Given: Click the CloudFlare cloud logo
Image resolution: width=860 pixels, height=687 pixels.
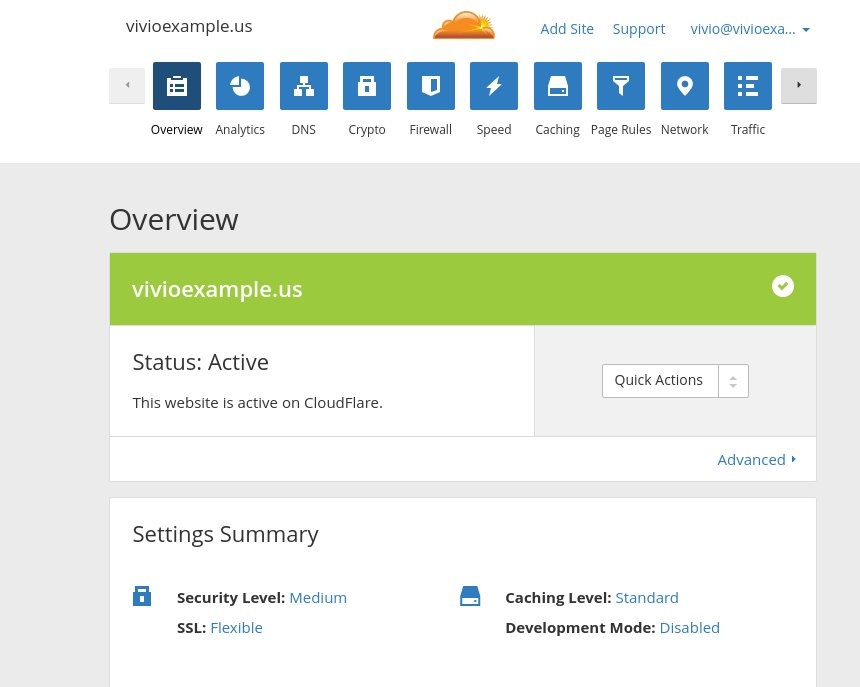Looking at the screenshot, I should [464, 25].
